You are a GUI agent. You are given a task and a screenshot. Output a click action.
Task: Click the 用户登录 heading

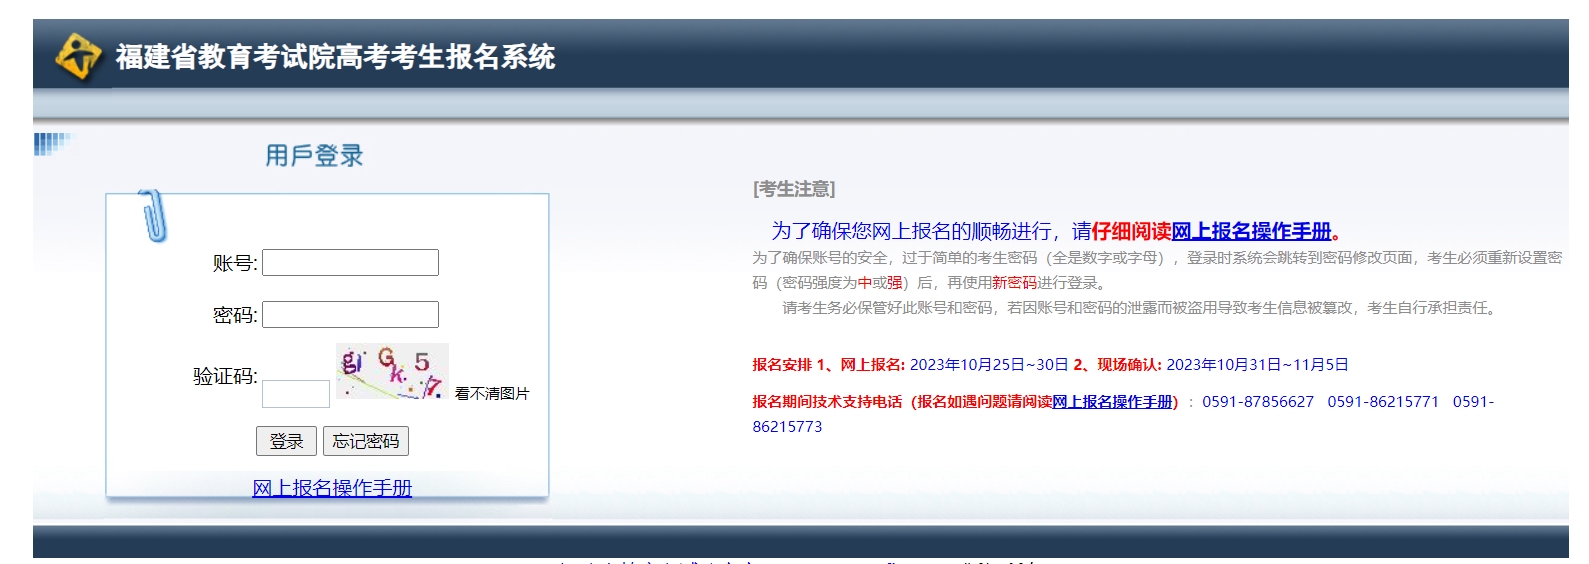coord(314,156)
